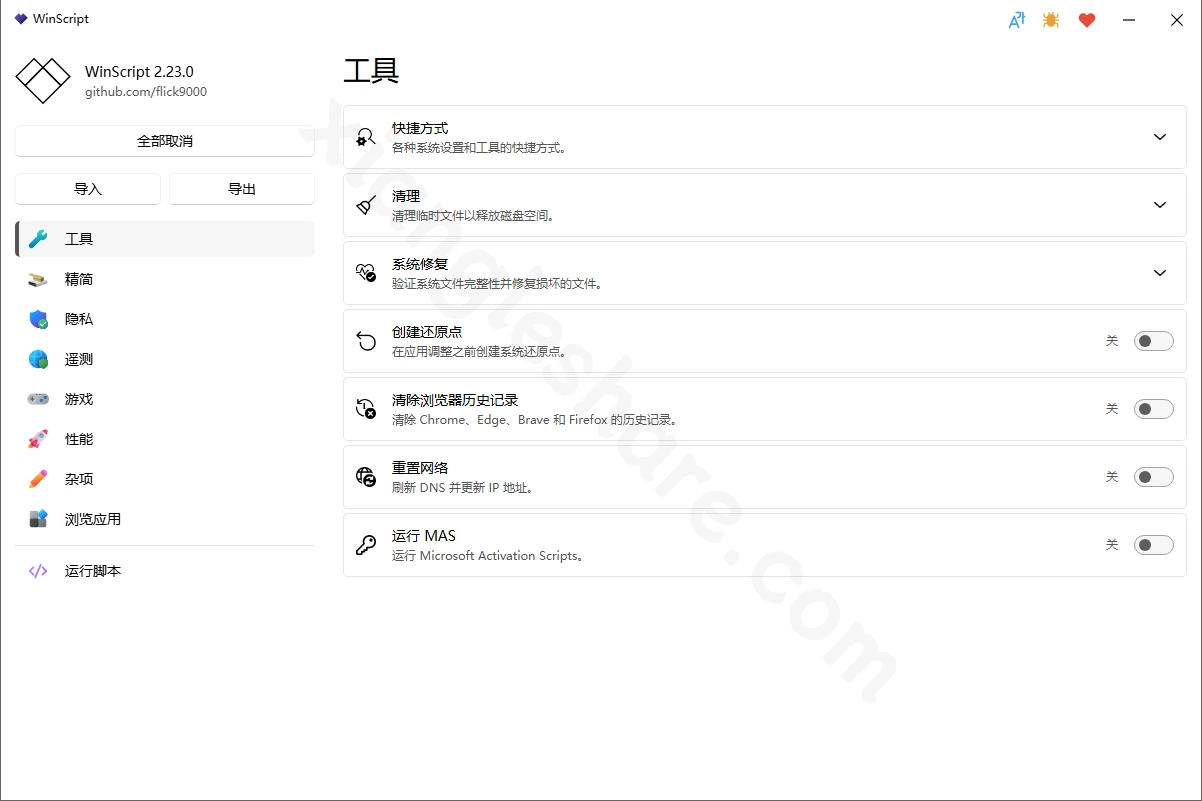The width and height of the screenshot is (1202, 801).
Task: Open the 运行脚本 page
Action: (165, 571)
